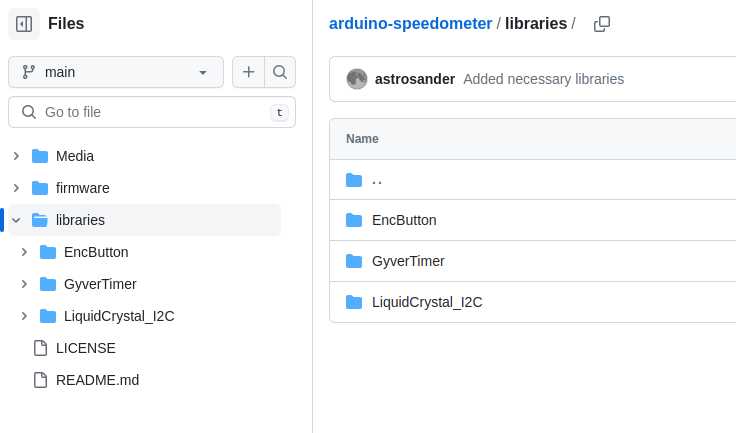This screenshot has width=736, height=433.
Task: Collapse the file tree side panel
Action: point(24,23)
